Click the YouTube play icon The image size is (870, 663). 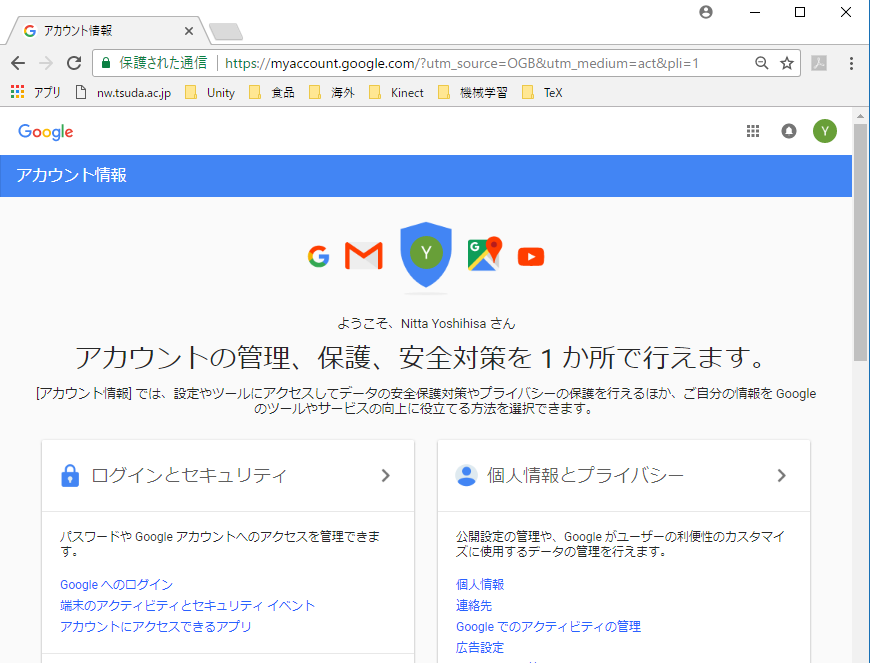pyautogui.click(x=531, y=257)
